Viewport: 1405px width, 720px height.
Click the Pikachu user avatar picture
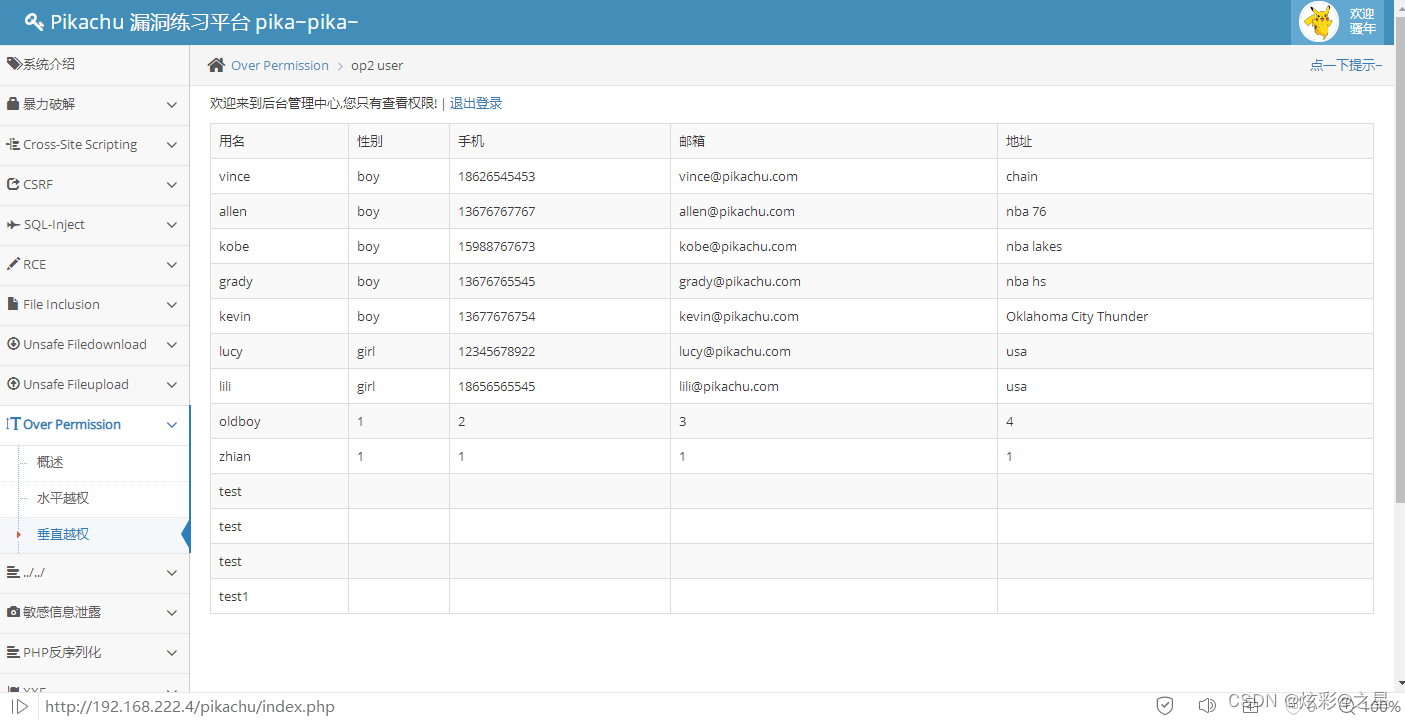pos(1318,21)
